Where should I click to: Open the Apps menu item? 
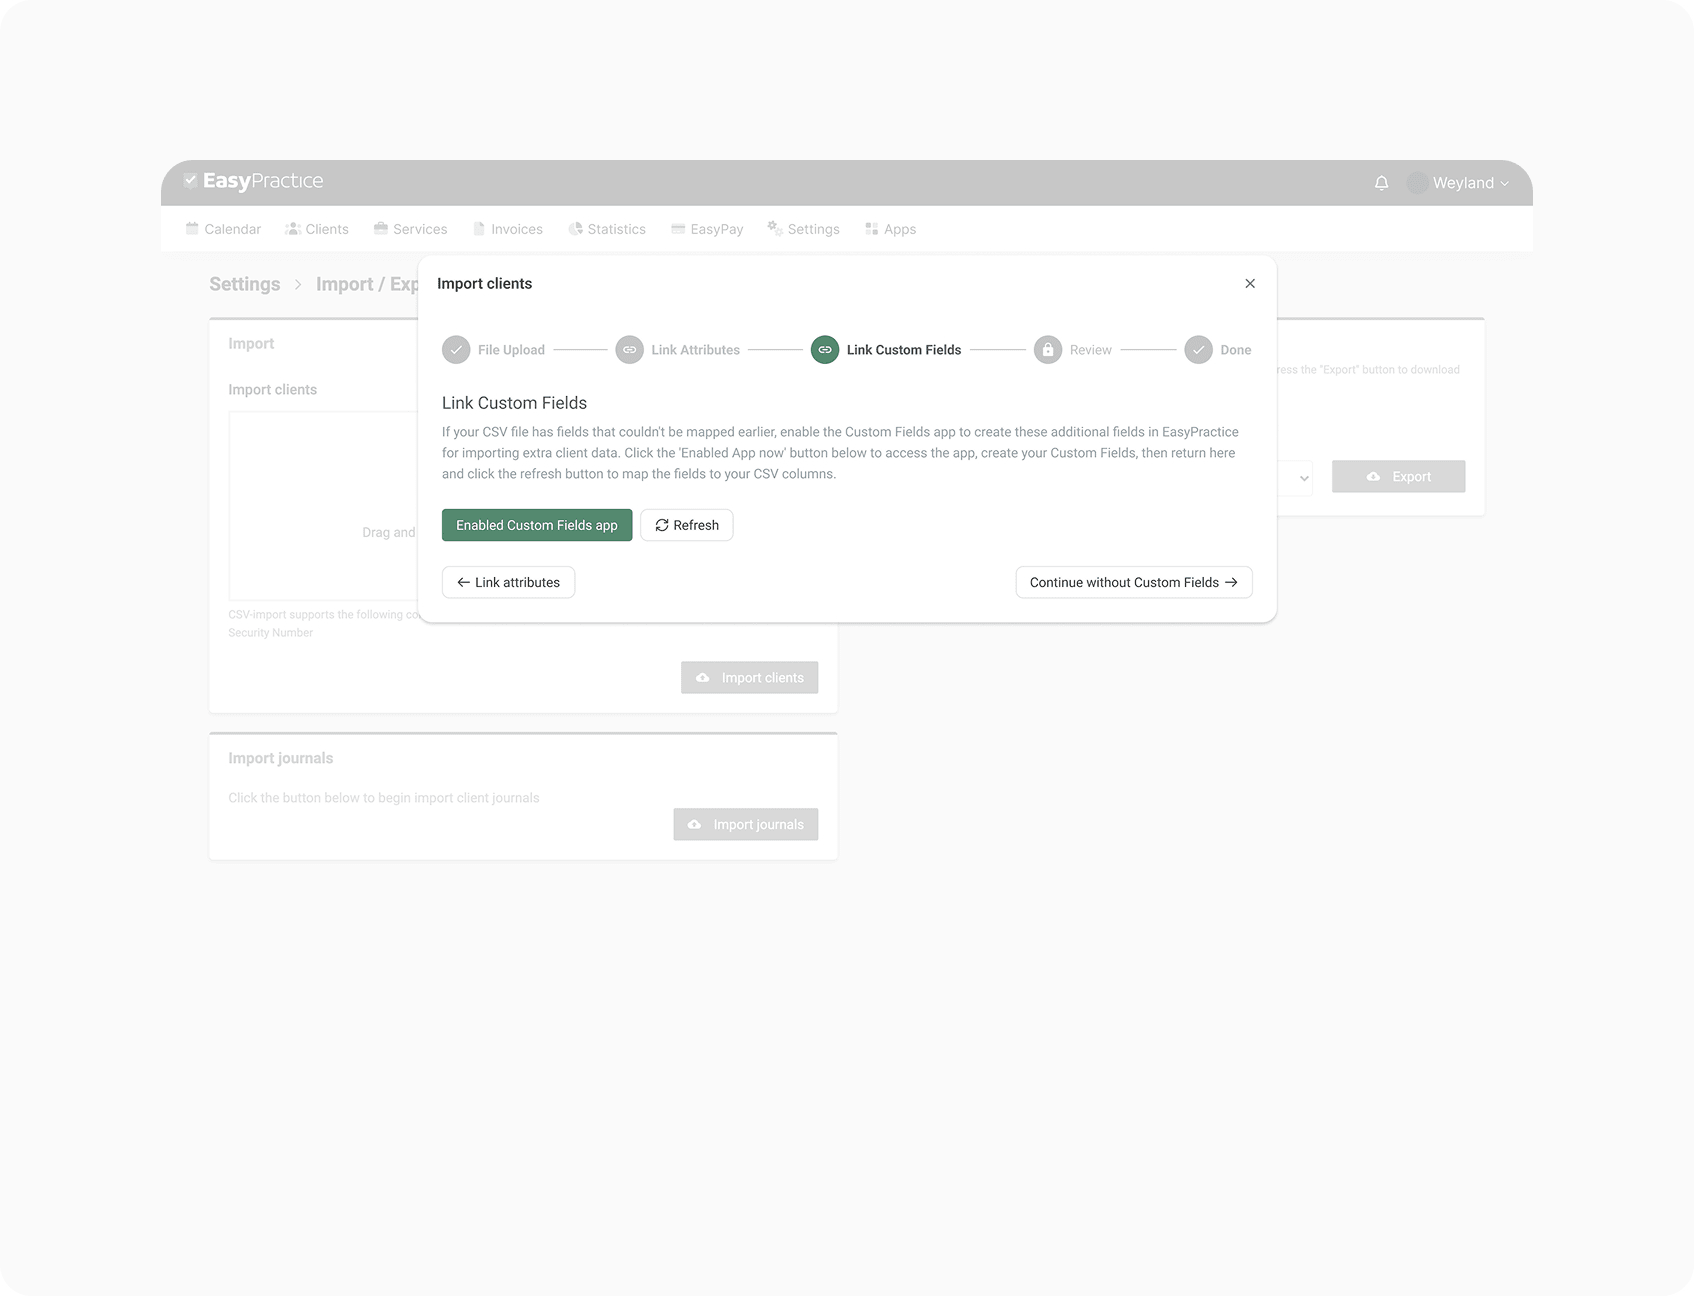pos(890,229)
